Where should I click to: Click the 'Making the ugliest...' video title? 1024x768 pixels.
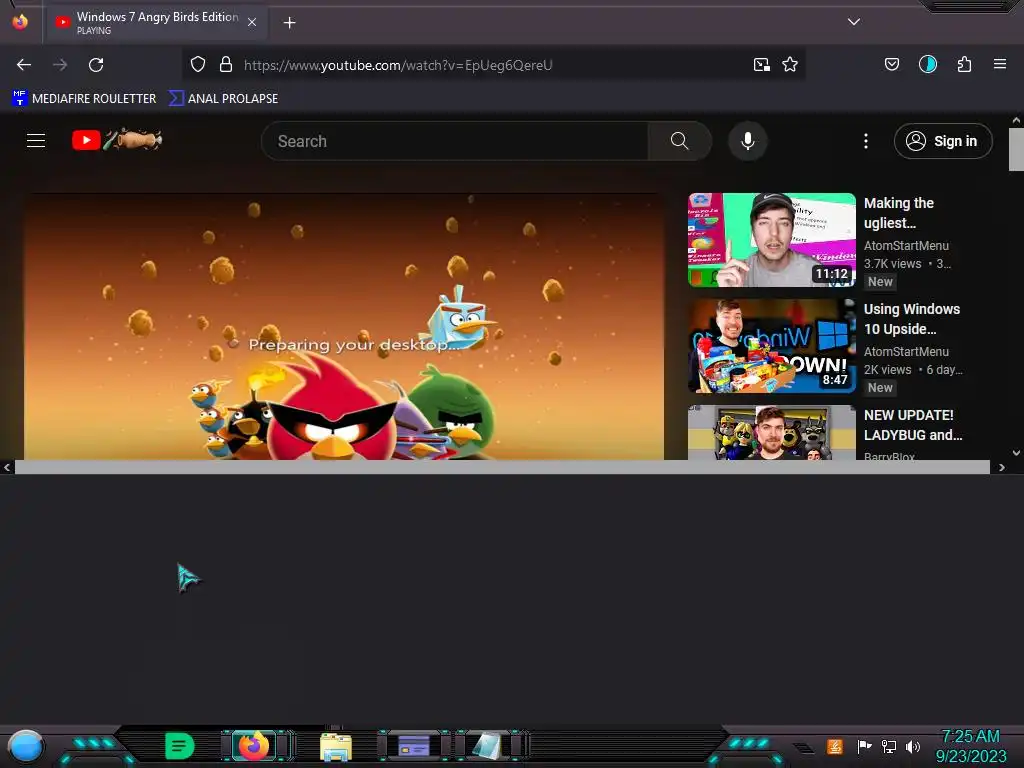[899, 213]
